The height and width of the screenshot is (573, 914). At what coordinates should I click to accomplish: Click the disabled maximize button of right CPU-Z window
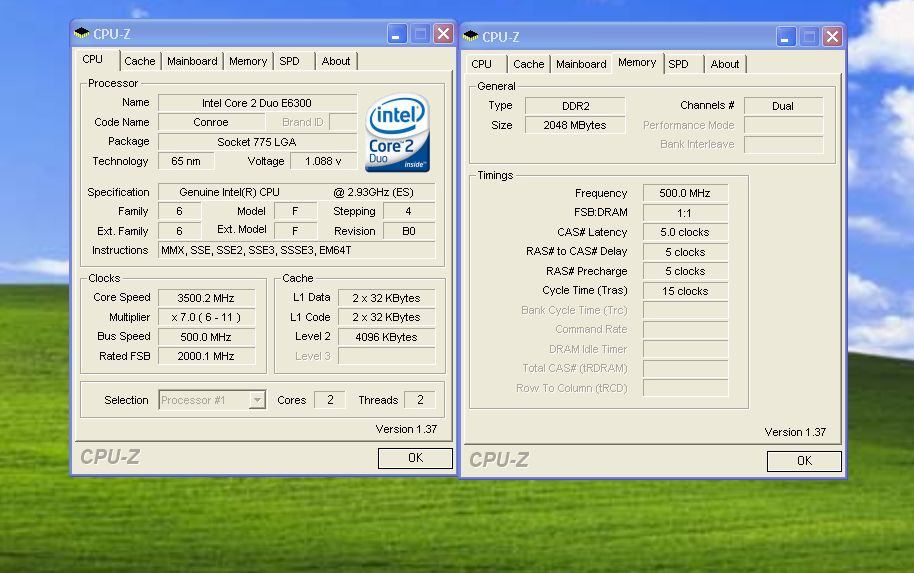point(809,37)
